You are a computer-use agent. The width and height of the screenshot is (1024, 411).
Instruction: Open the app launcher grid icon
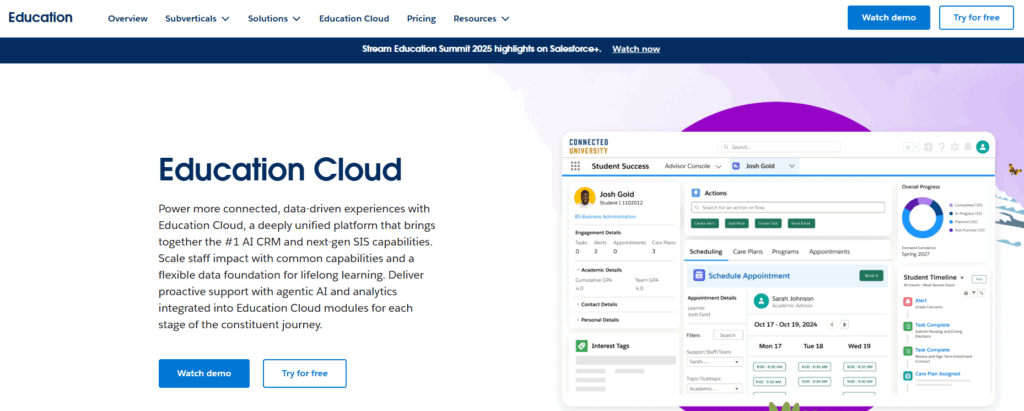pyautogui.click(x=575, y=166)
